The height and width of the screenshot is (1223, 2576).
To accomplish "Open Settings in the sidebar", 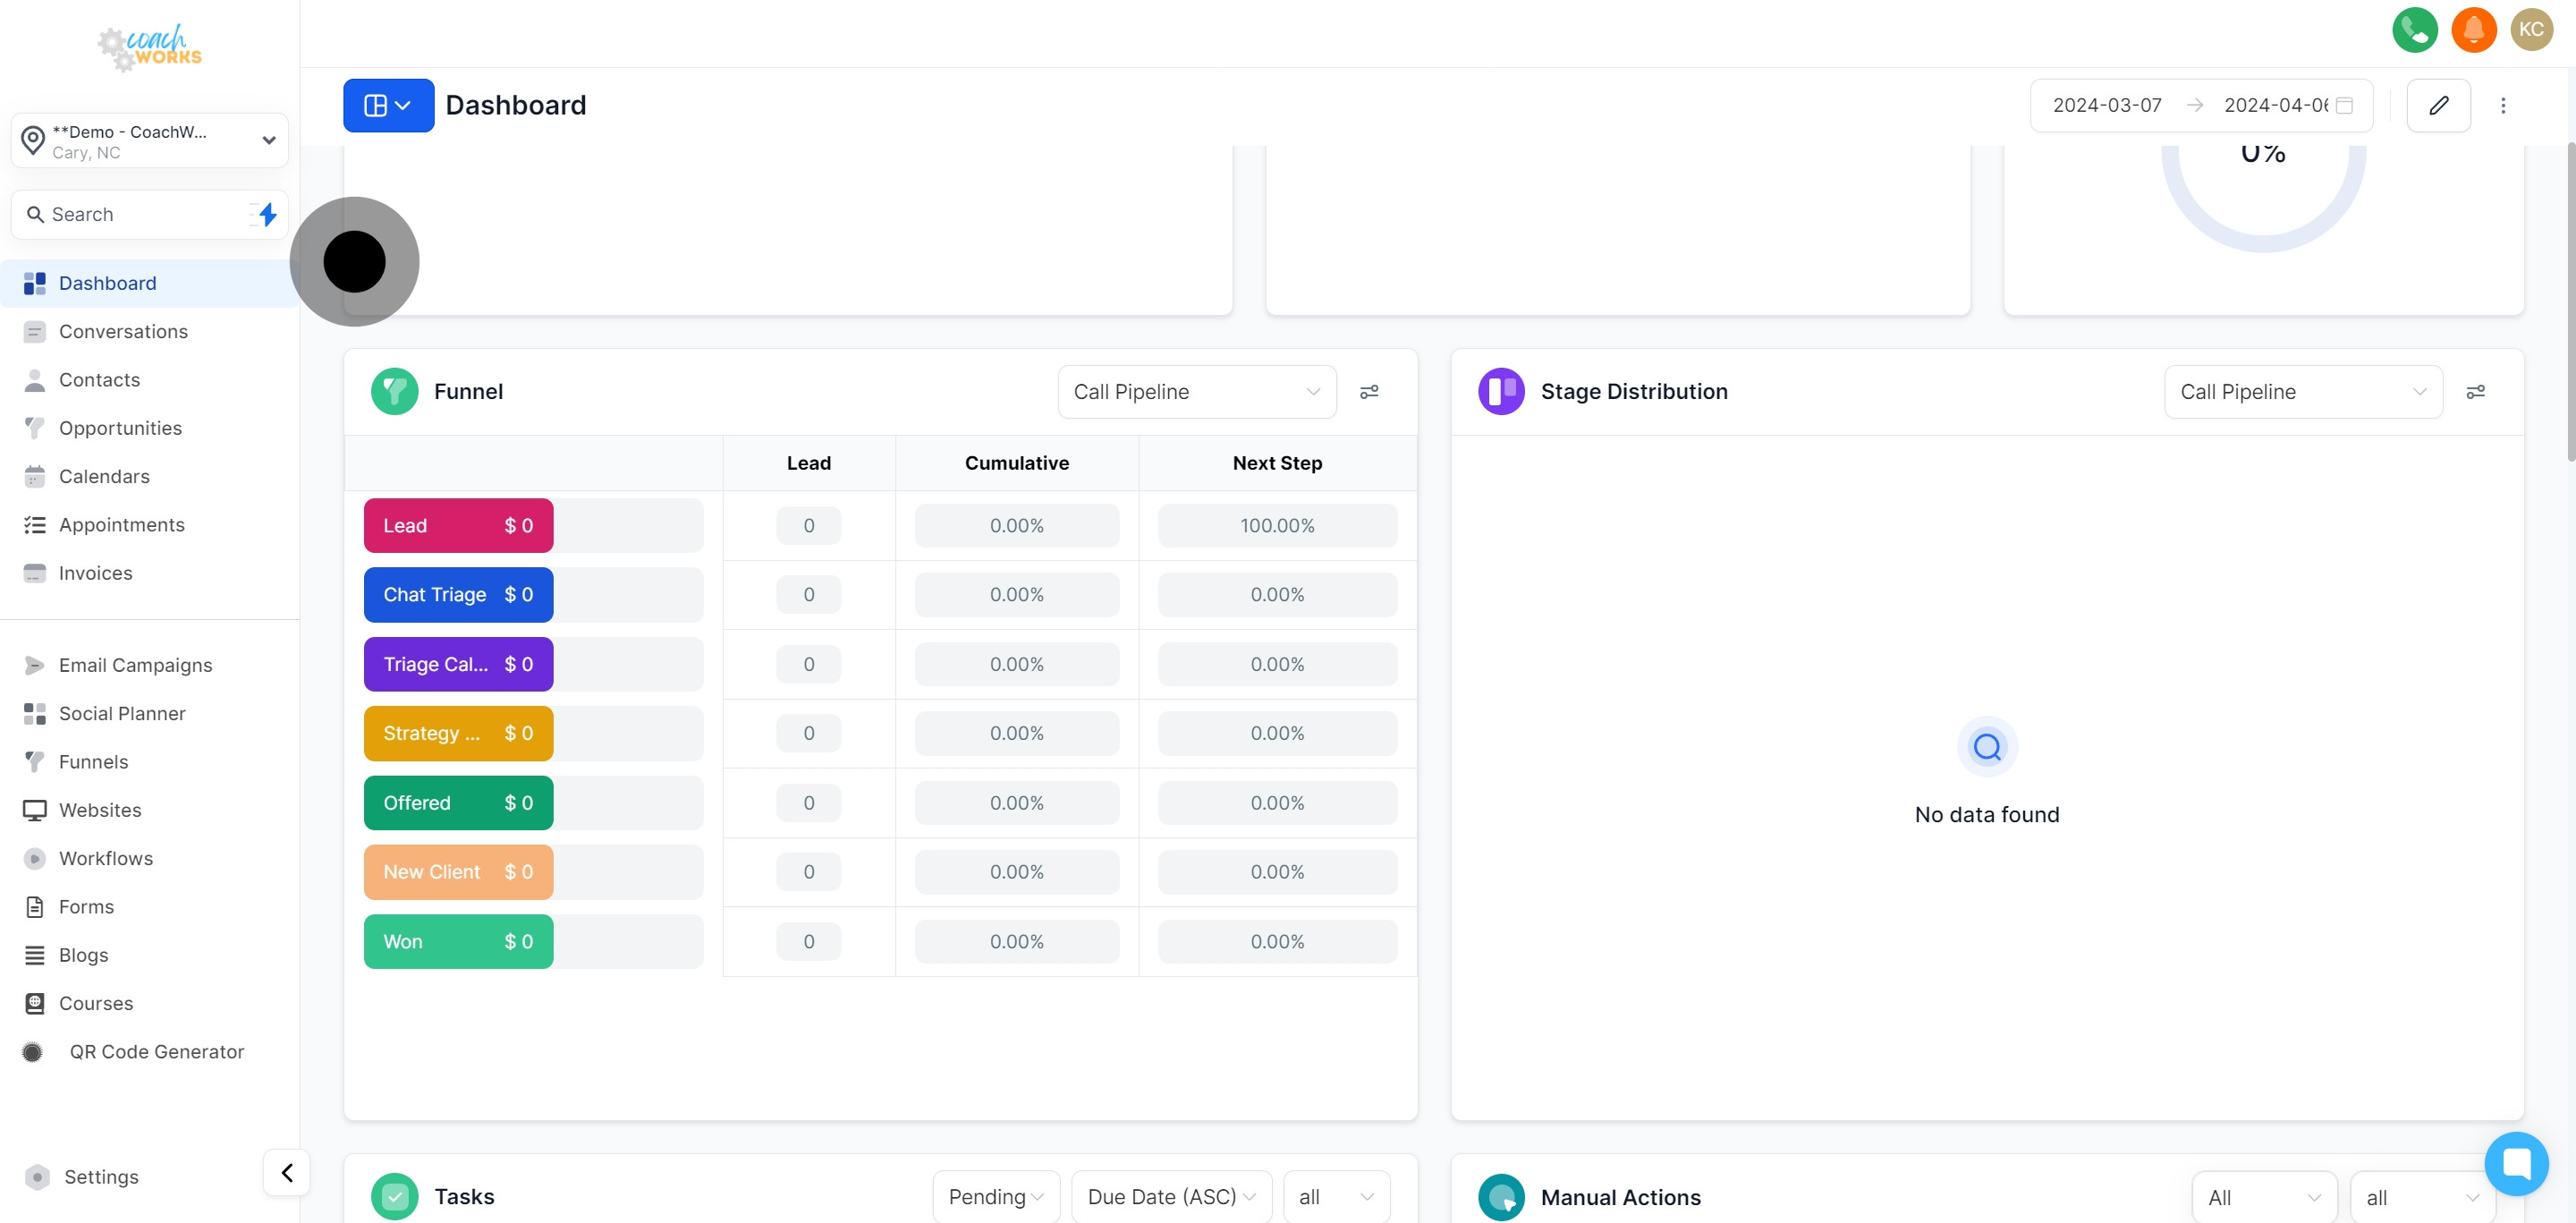I will tap(101, 1176).
